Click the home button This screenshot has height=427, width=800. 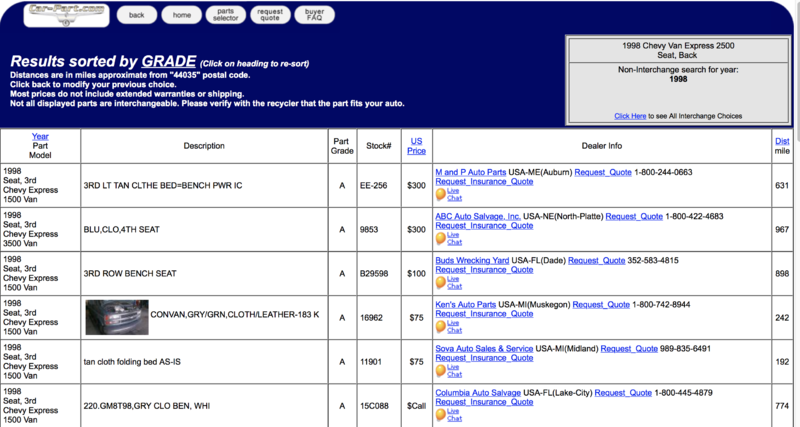(182, 15)
